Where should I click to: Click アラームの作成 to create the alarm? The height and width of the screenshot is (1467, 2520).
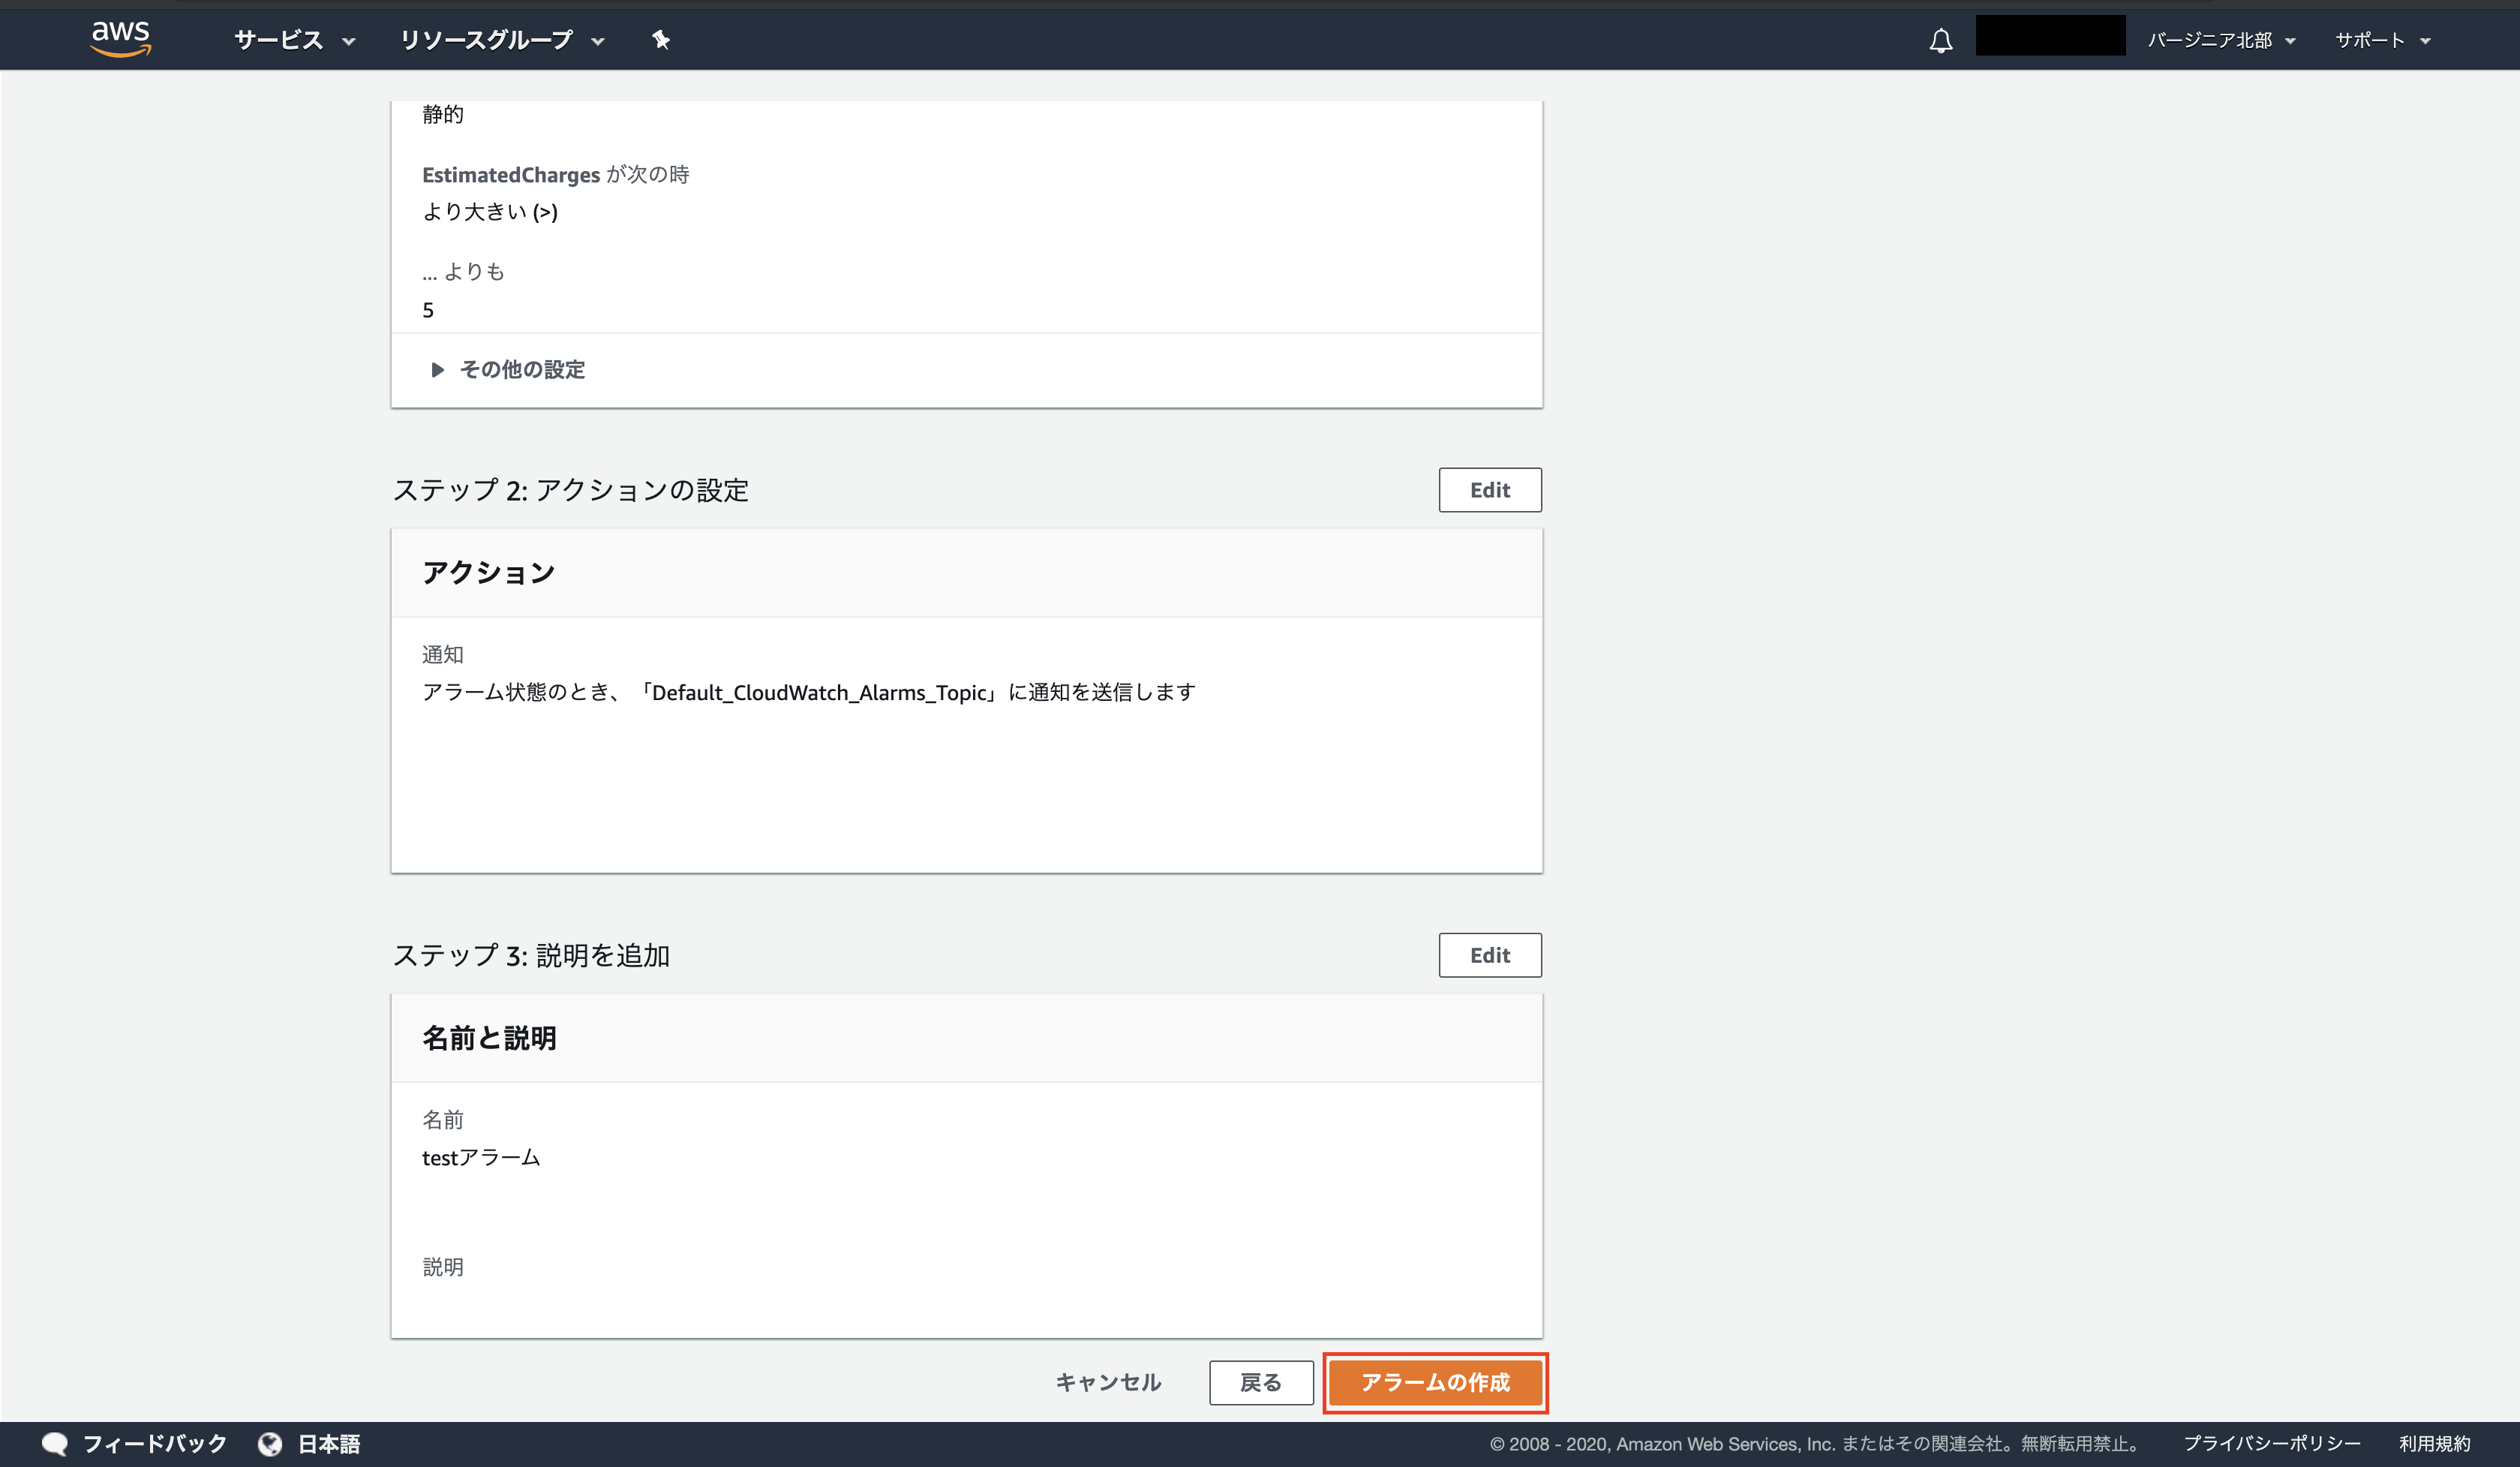[1435, 1383]
